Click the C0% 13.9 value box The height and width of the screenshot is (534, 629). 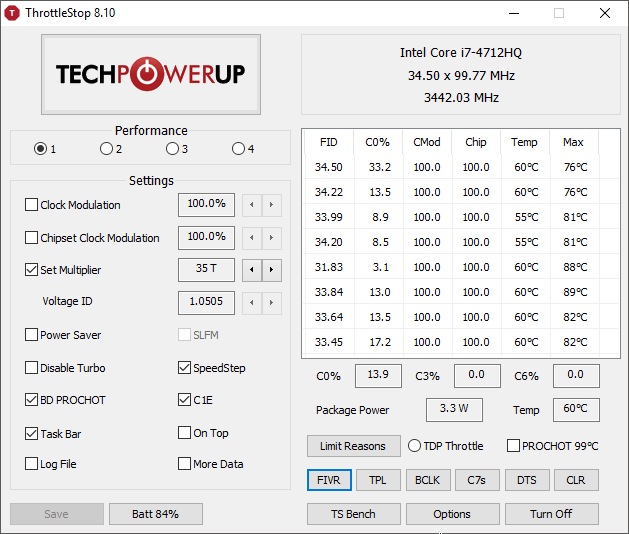pos(378,376)
